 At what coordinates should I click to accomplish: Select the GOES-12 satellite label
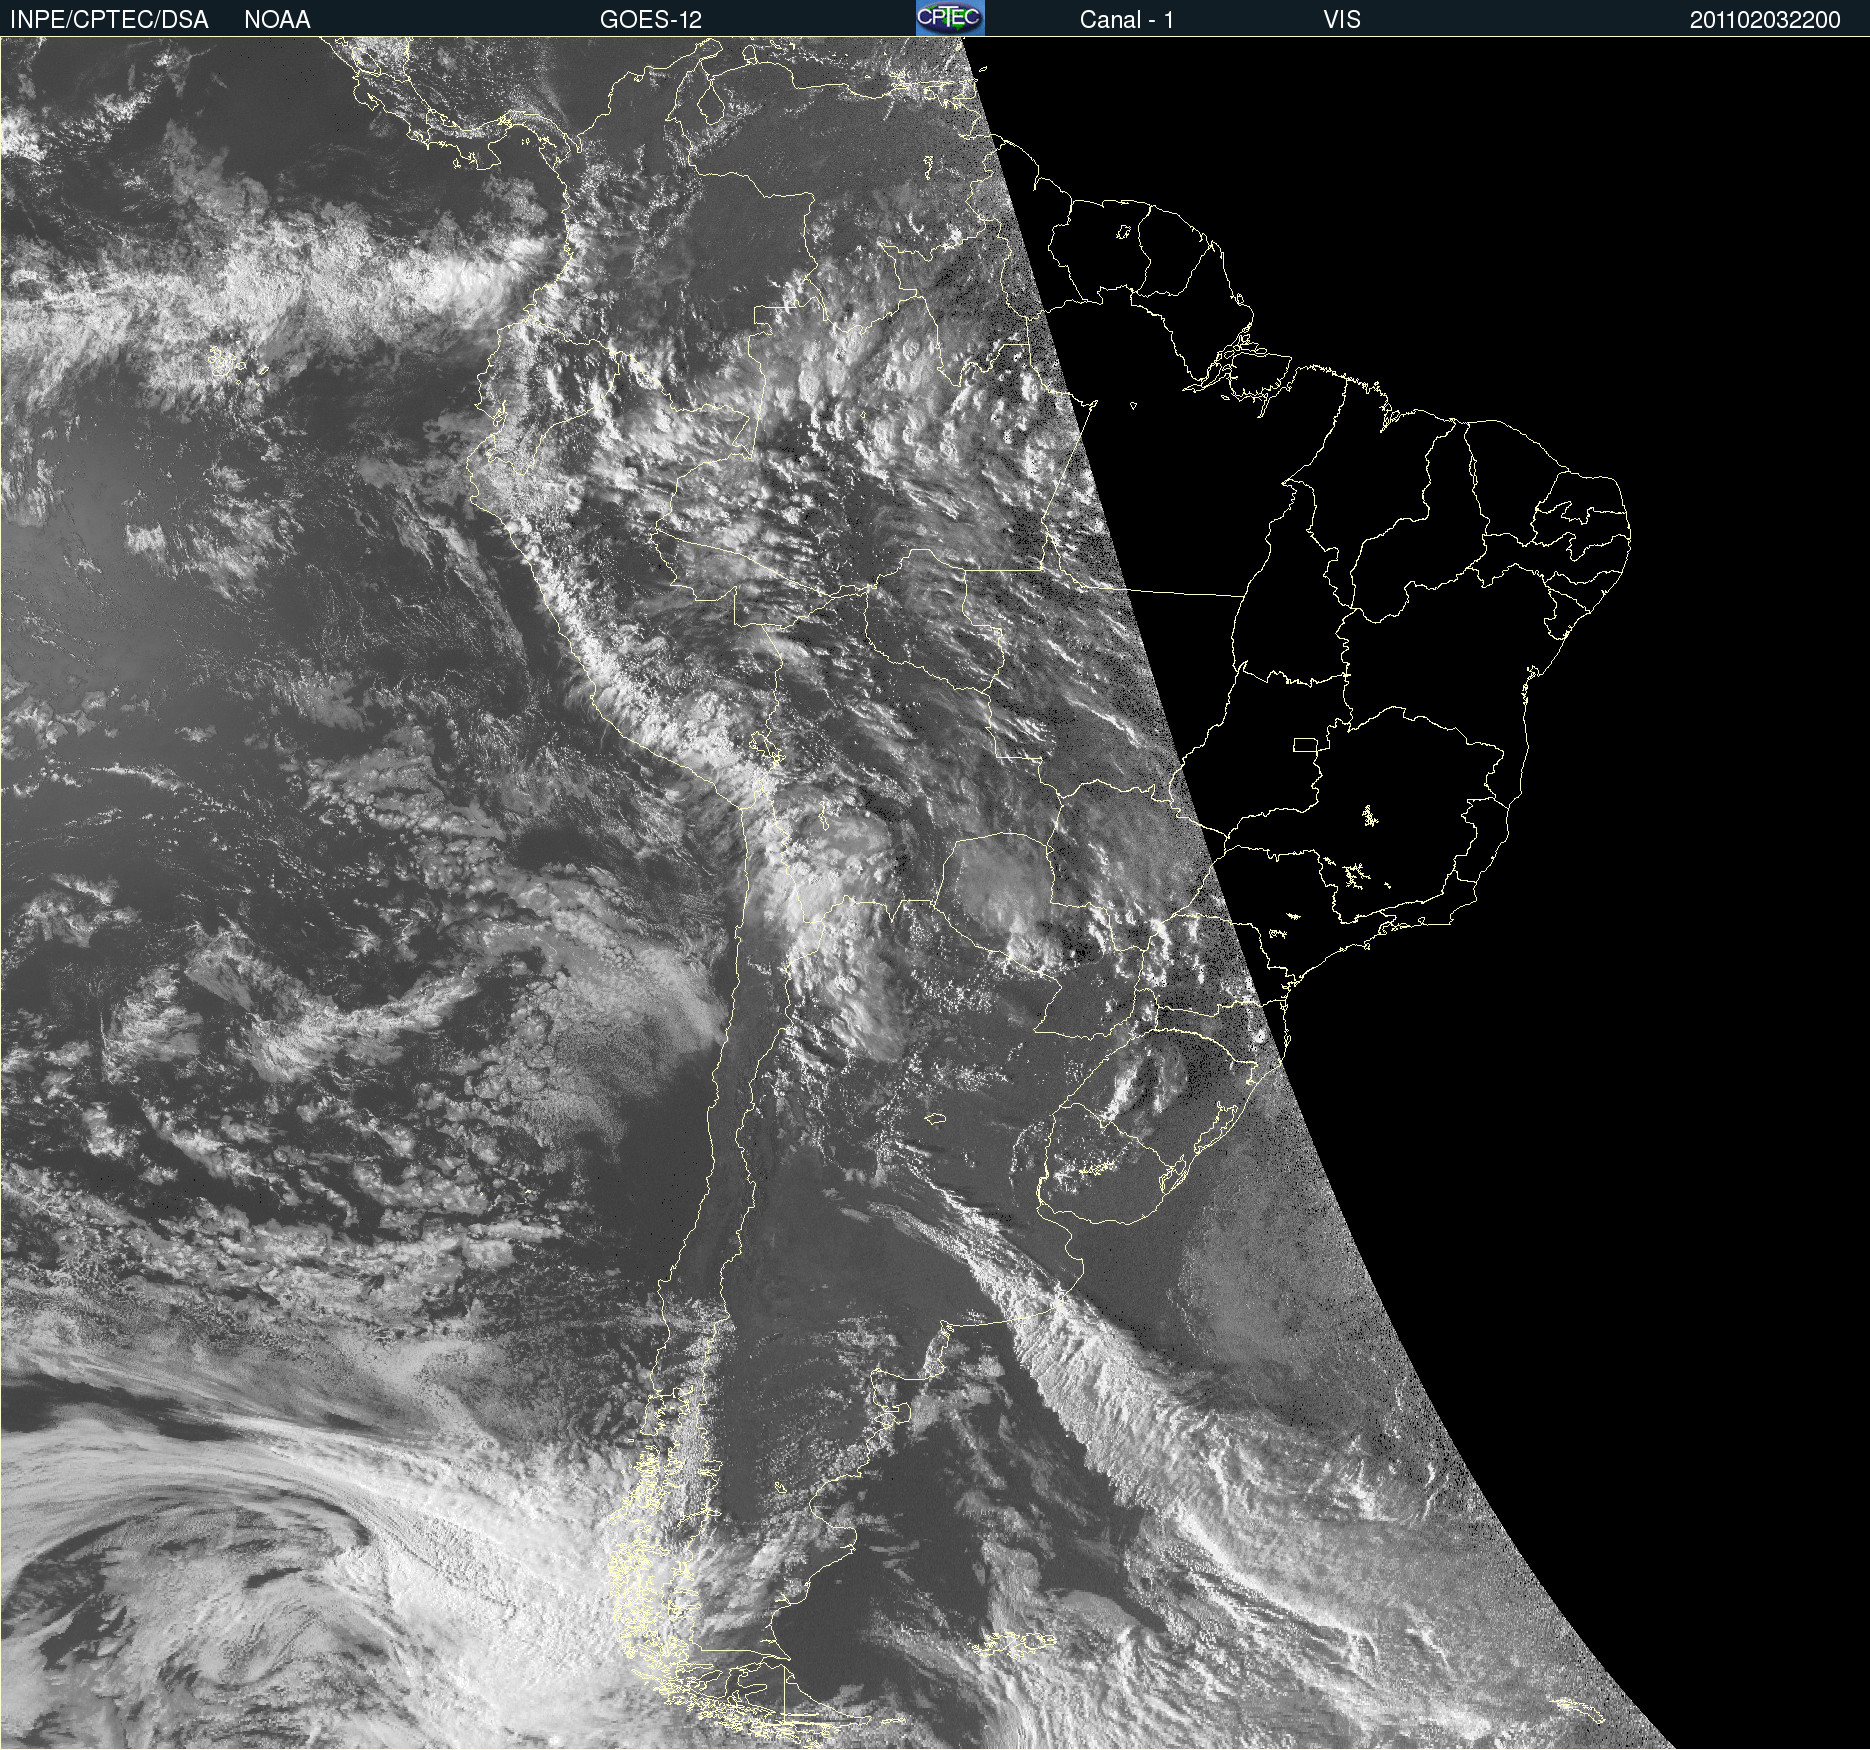651,20
